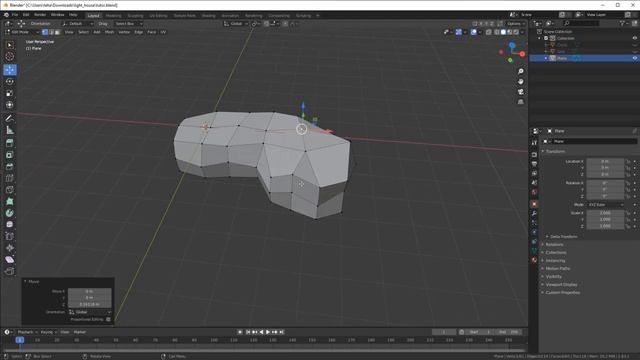640x360 pixels.
Task: Open Material properties tab icon
Action: pyautogui.click(x=534, y=260)
